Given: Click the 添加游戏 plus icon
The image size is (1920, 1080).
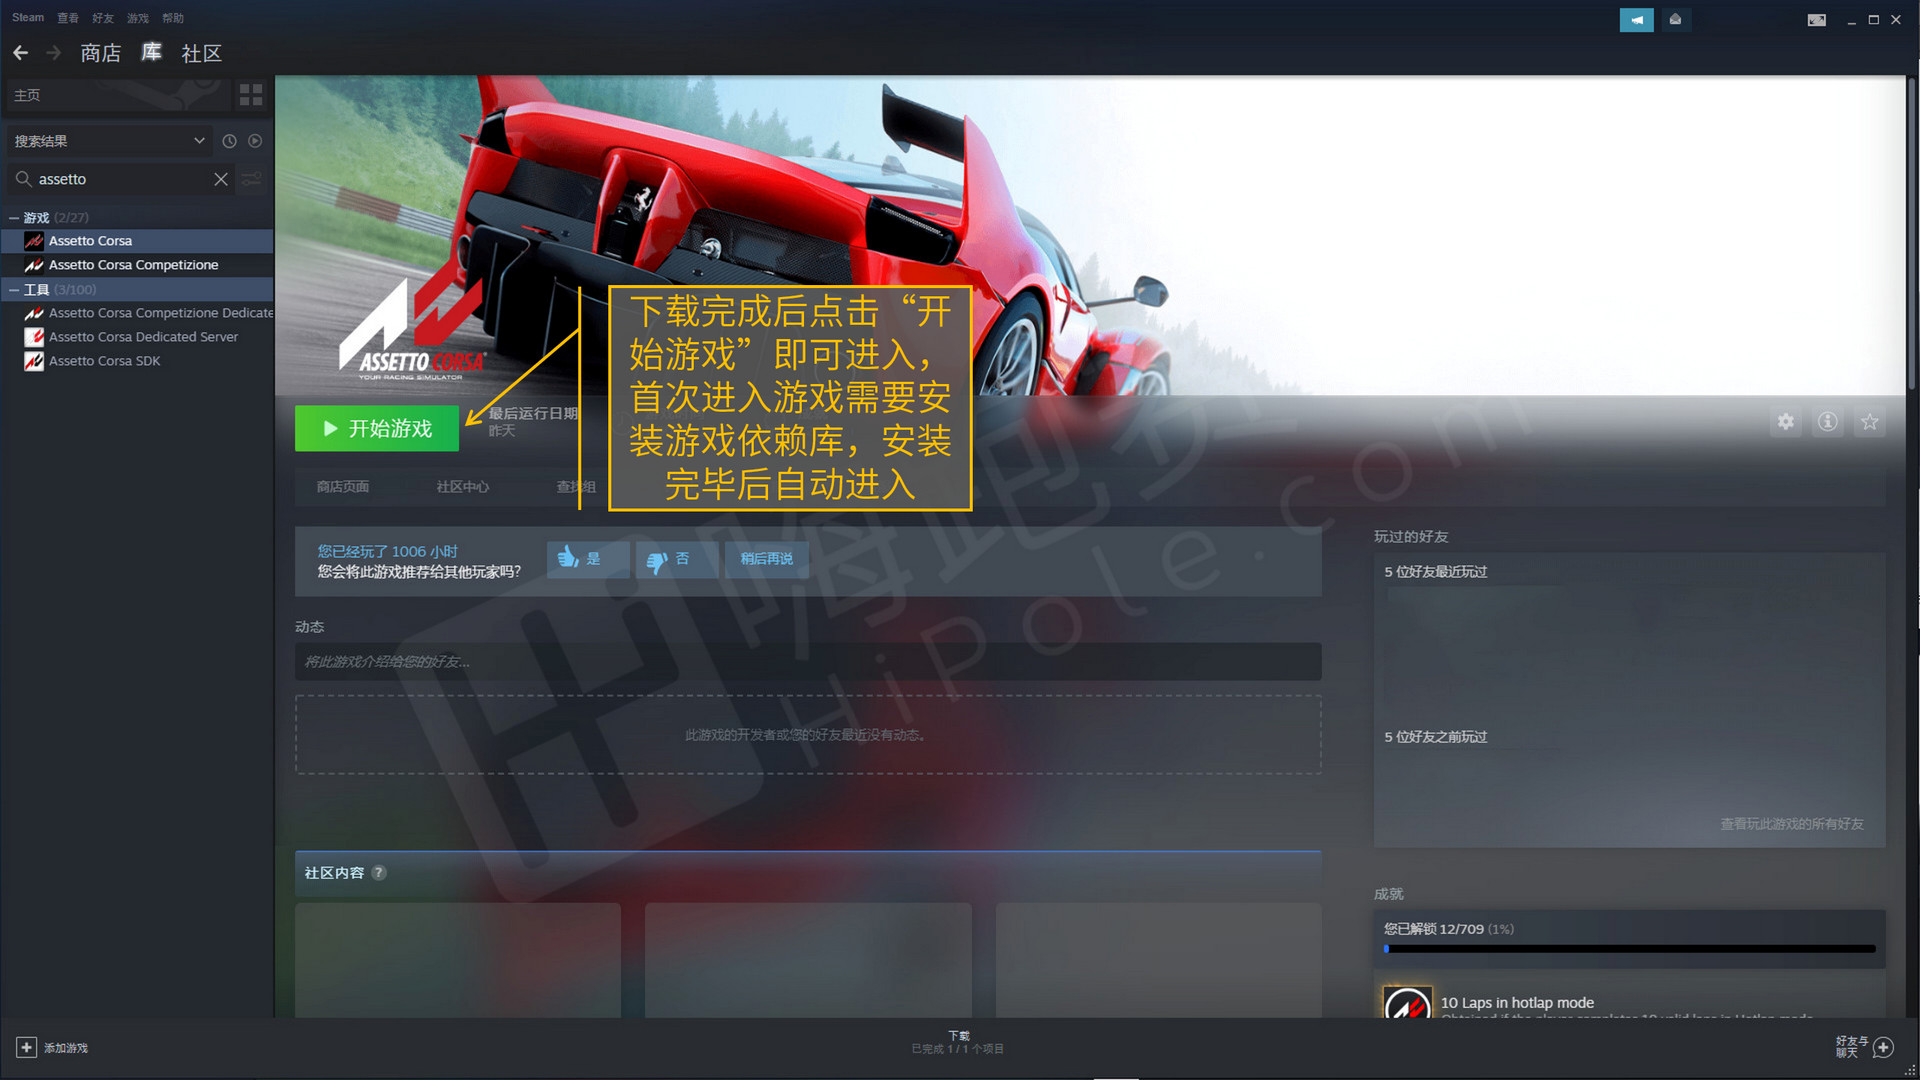Looking at the screenshot, I should coord(26,1047).
